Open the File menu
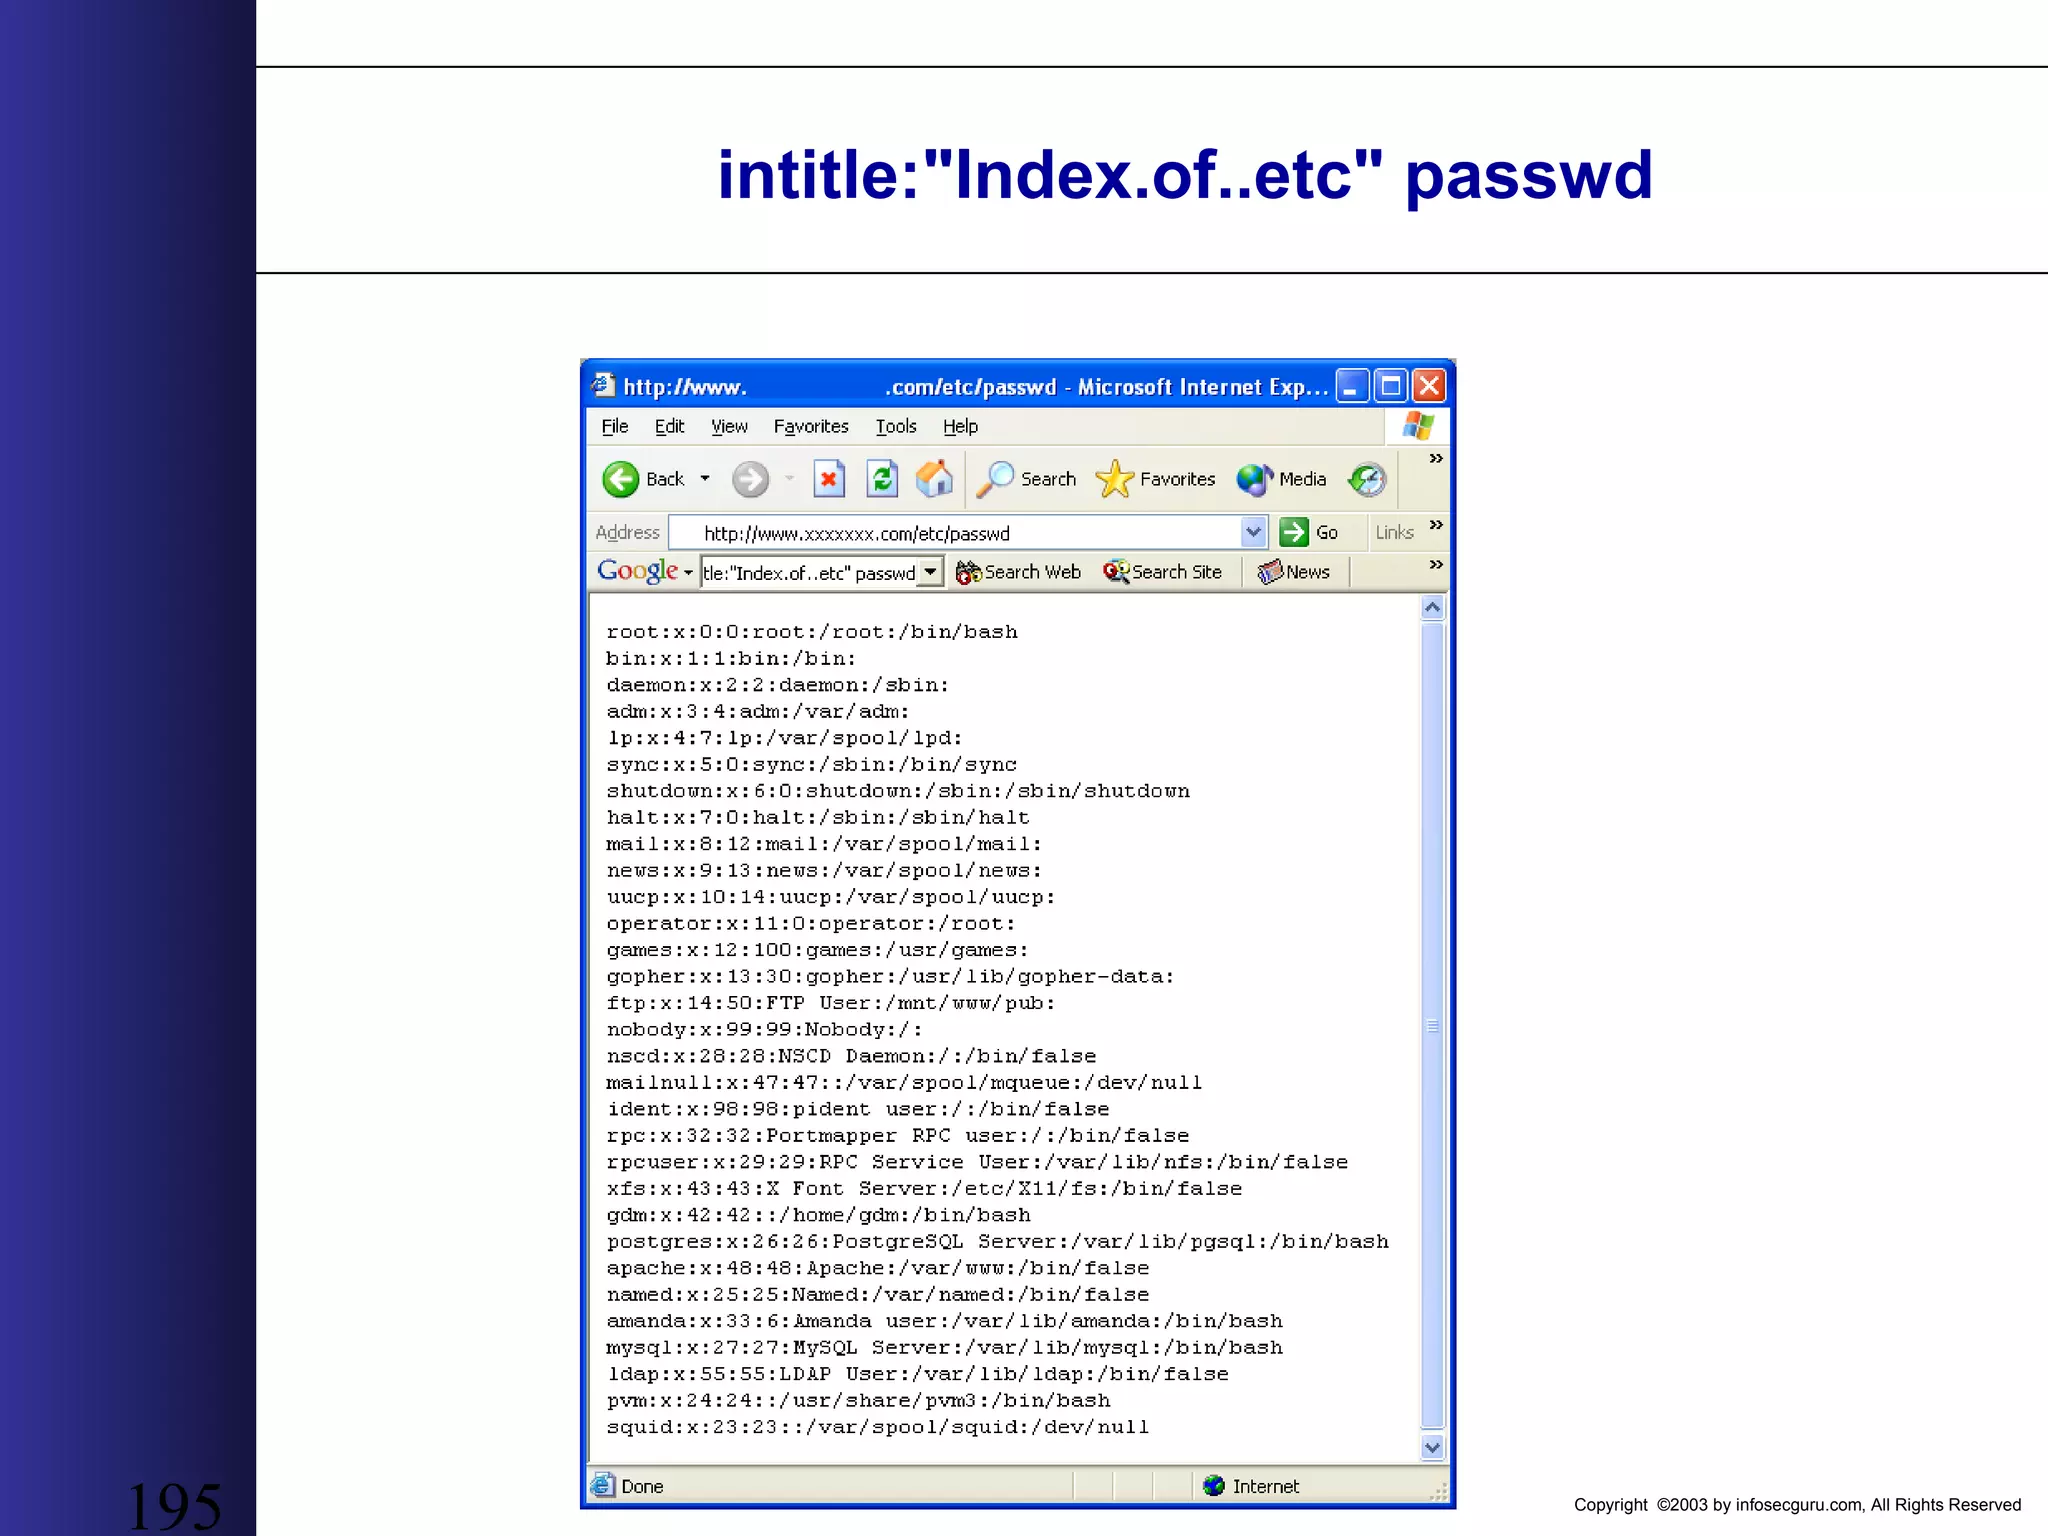 tap(615, 426)
